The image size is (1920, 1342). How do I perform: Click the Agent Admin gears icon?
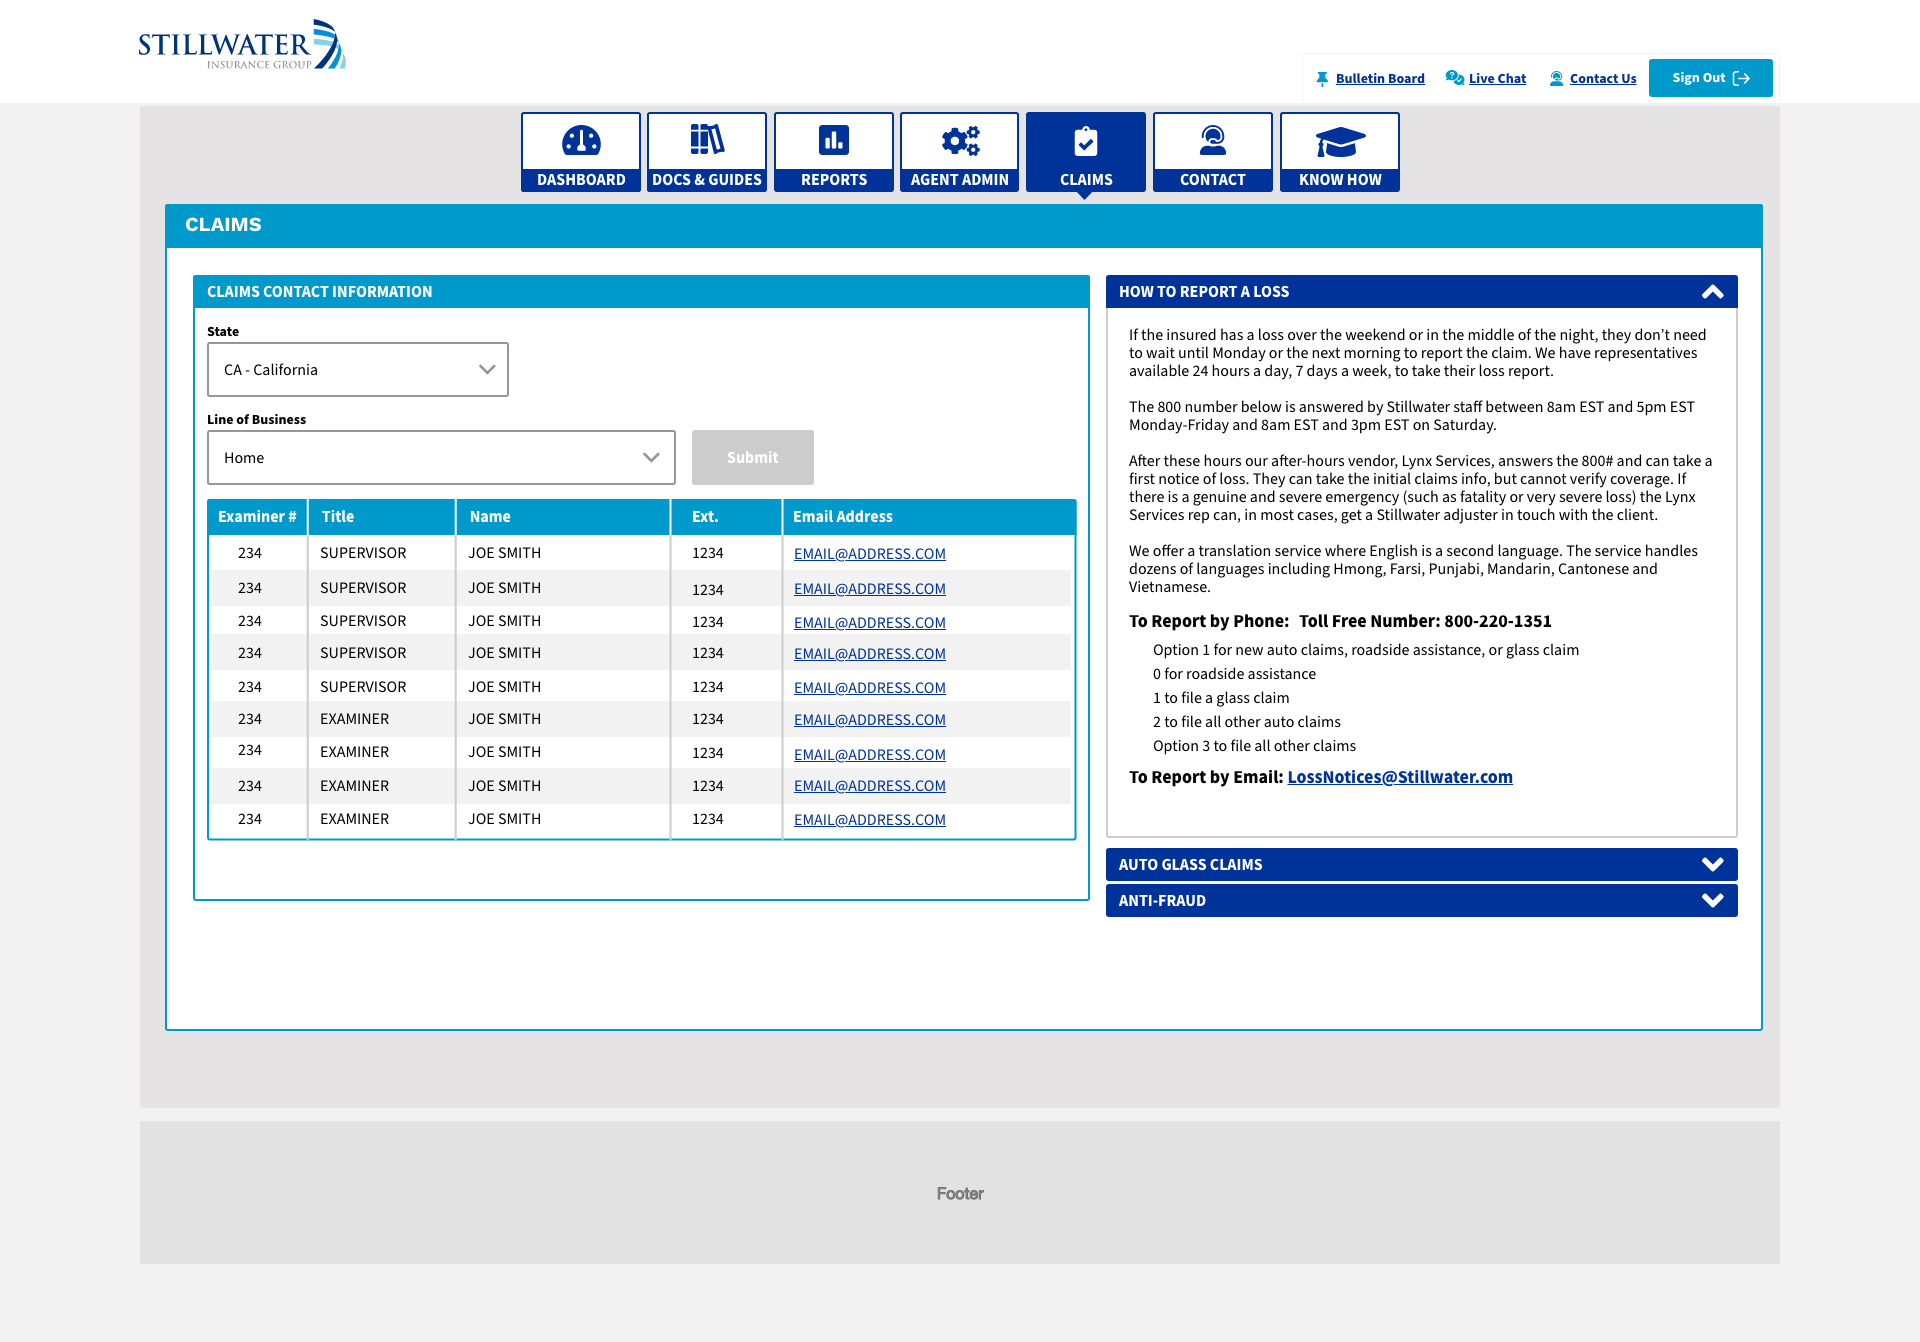click(960, 141)
